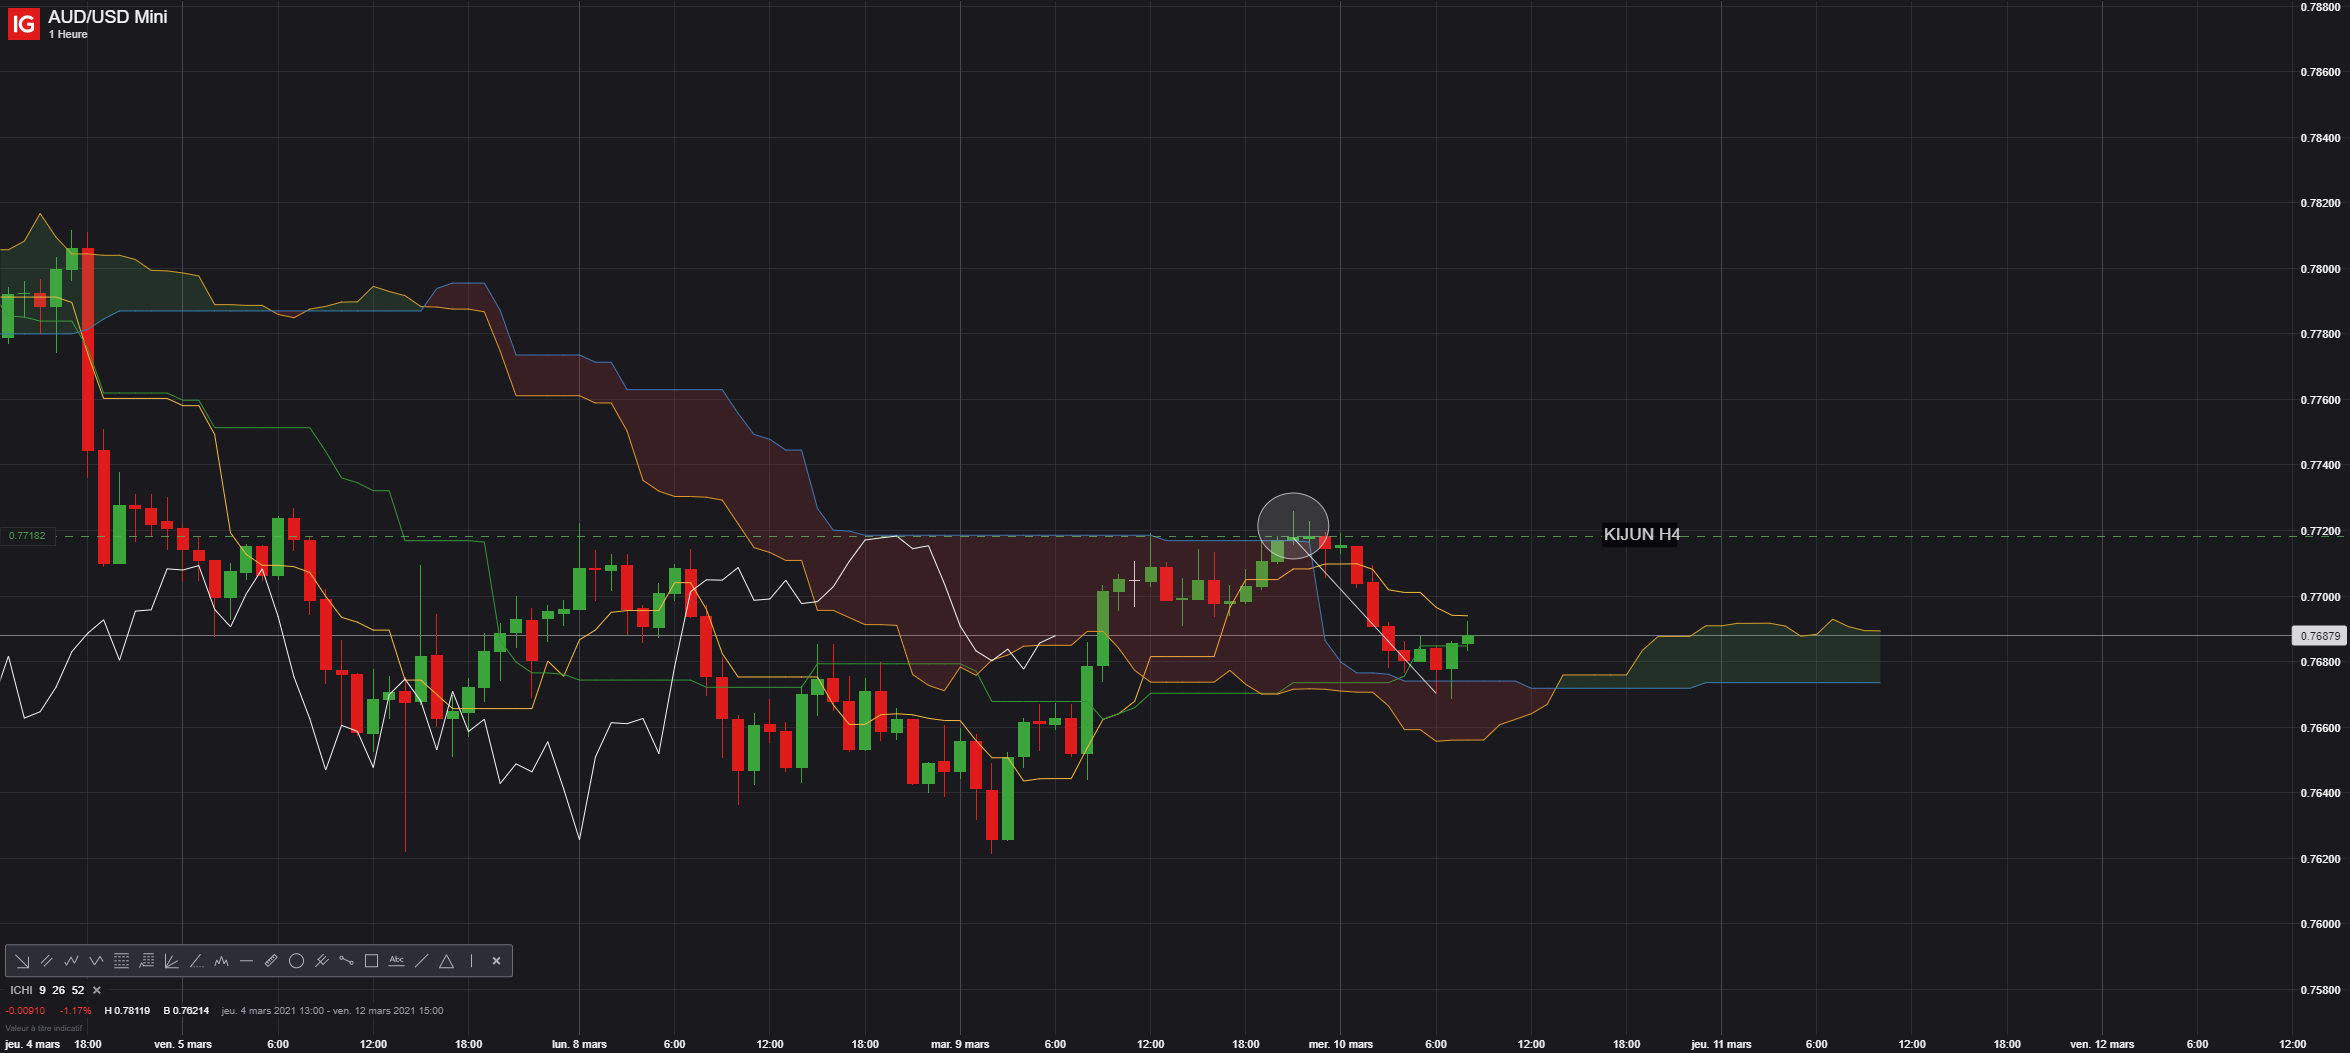Screen dimensions: 2350x1053
Task: Click the AUD/USD Mini market title
Action: 108,16
